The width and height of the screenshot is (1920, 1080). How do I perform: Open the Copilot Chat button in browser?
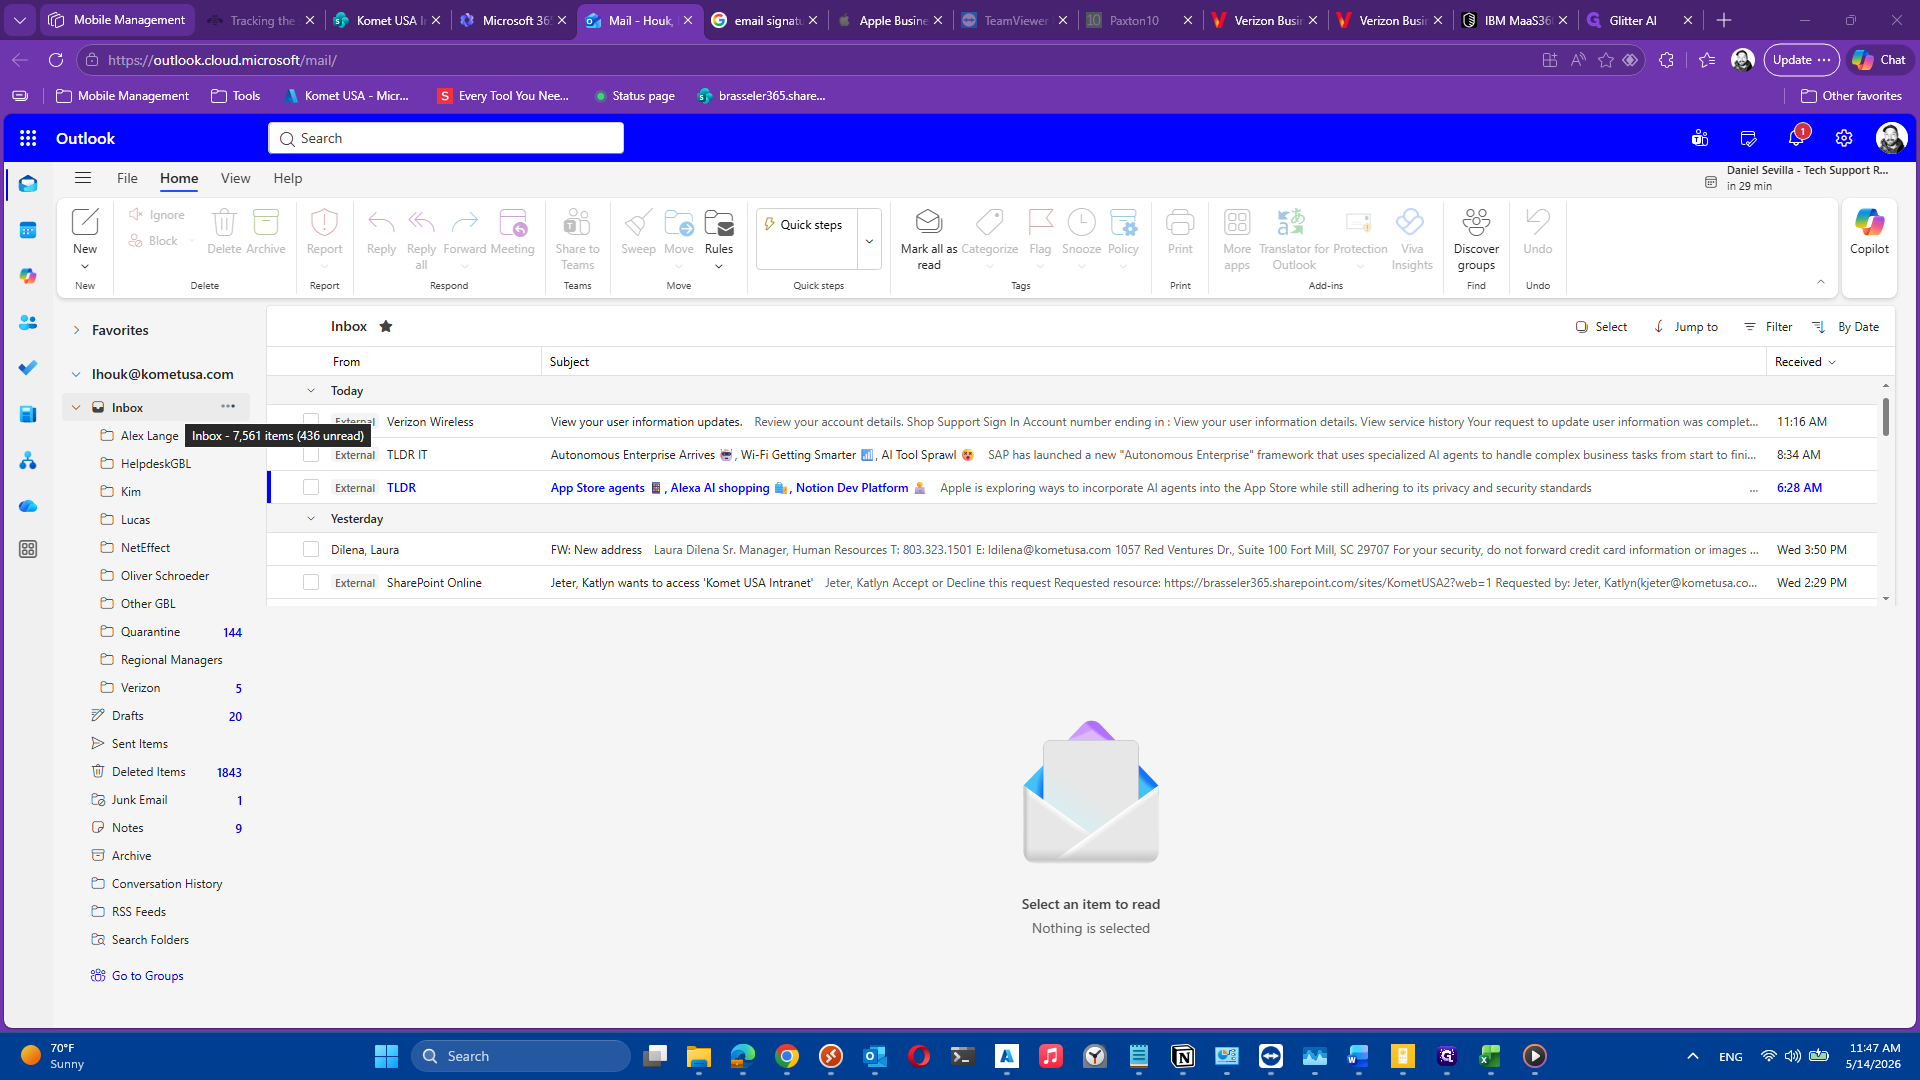(x=1879, y=60)
